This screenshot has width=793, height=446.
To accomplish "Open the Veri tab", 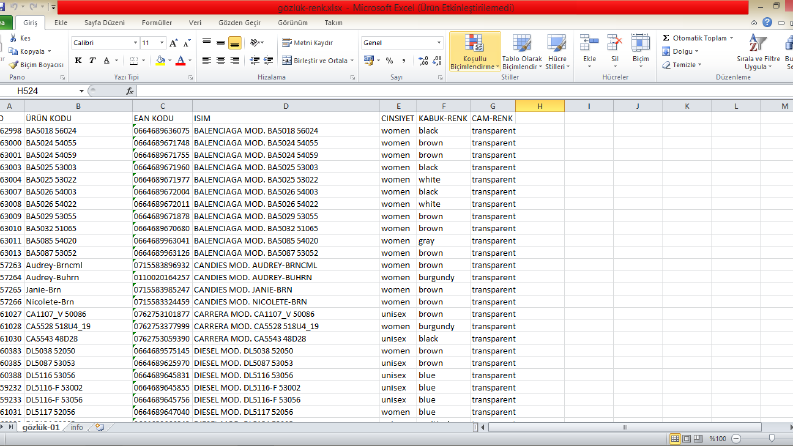I will (195, 23).
